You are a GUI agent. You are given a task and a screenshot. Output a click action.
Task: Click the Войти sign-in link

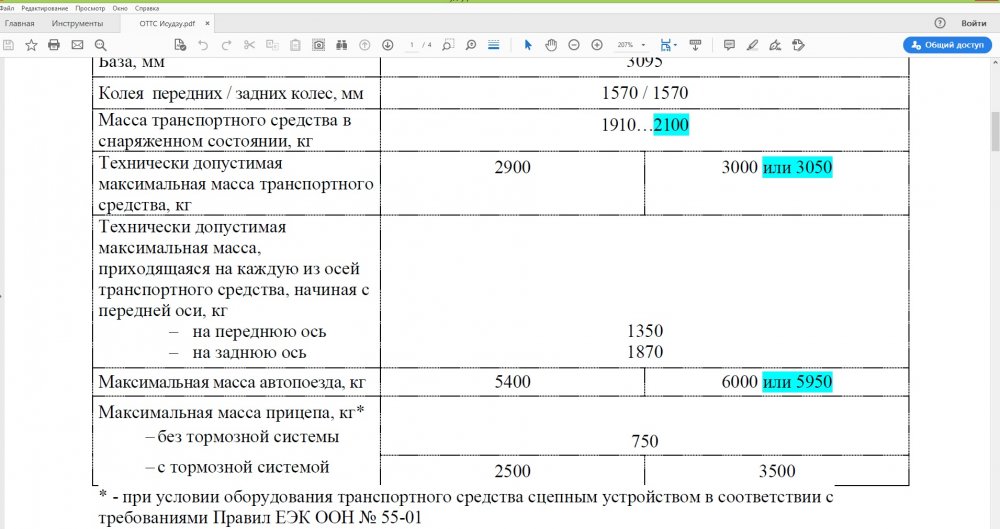coord(973,22)
